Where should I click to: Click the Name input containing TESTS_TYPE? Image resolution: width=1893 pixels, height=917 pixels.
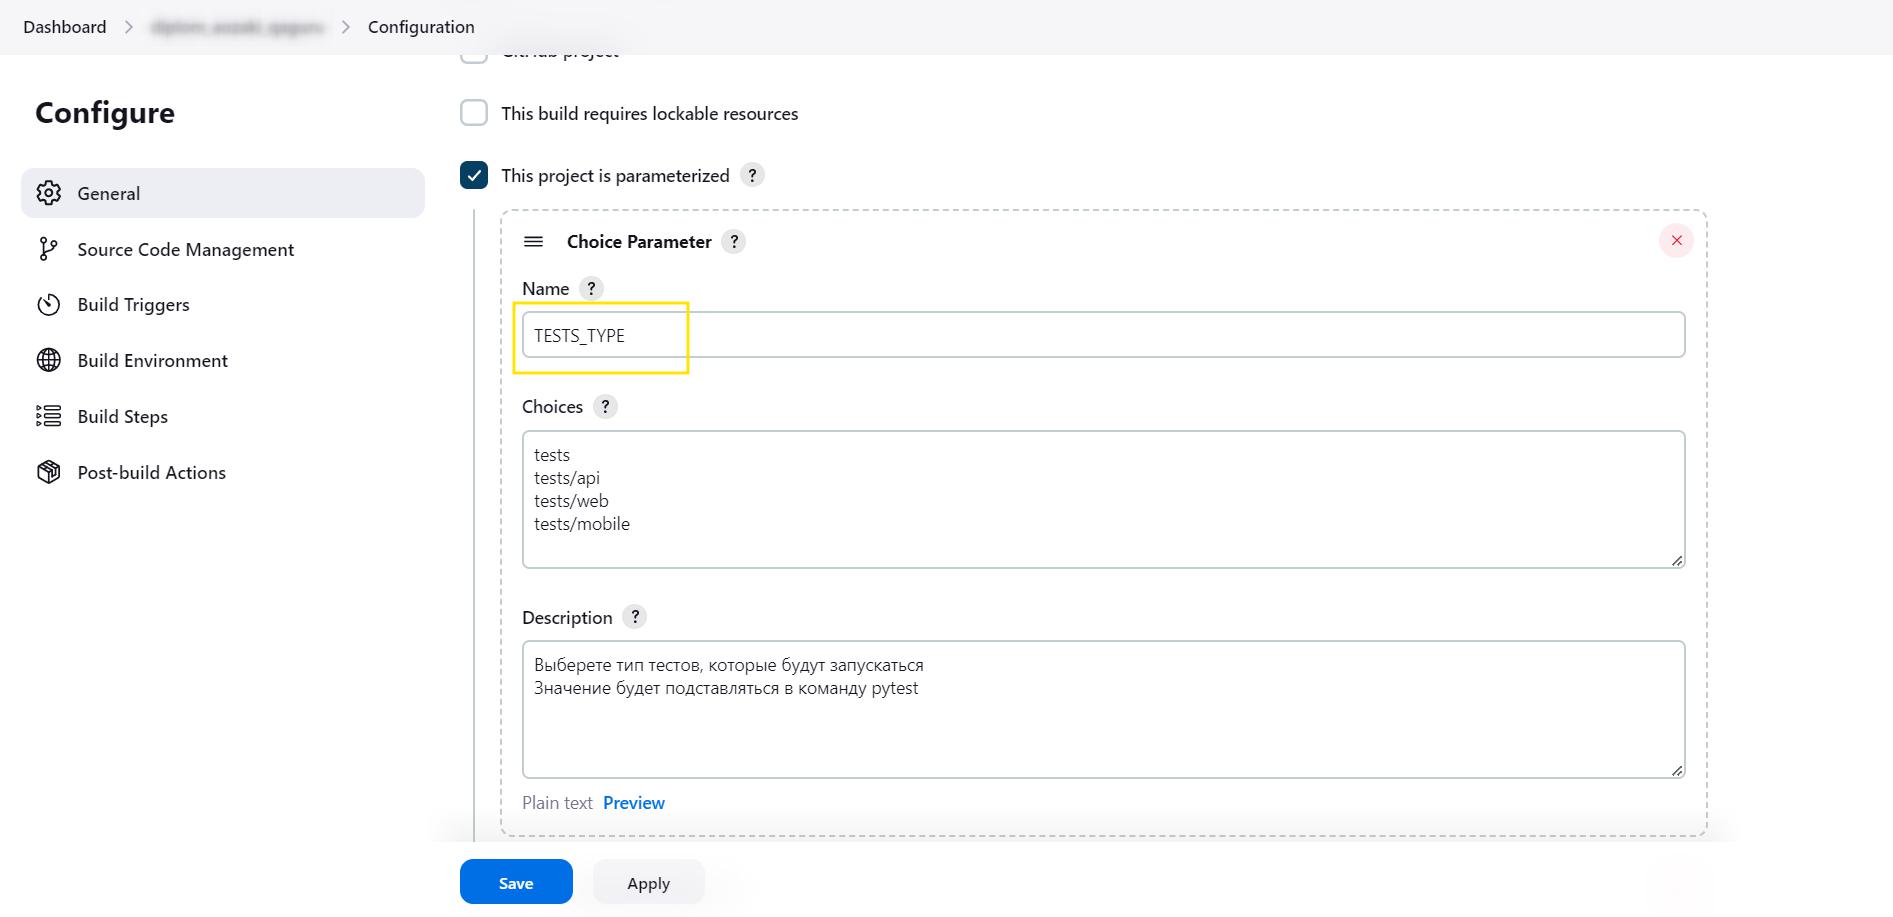coord(1103,335)
